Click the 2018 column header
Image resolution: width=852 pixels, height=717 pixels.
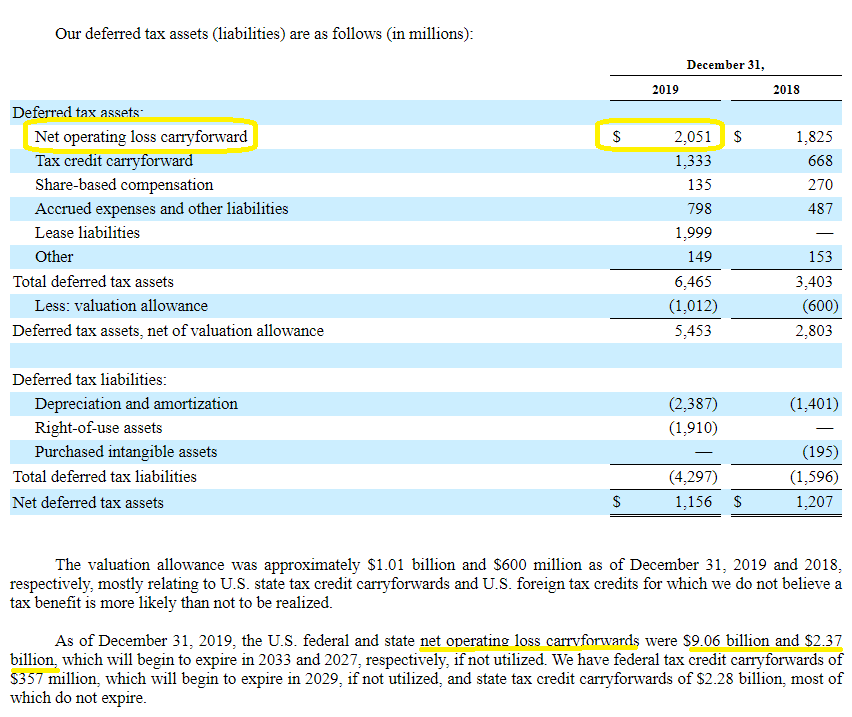click(x=786, y=89)
